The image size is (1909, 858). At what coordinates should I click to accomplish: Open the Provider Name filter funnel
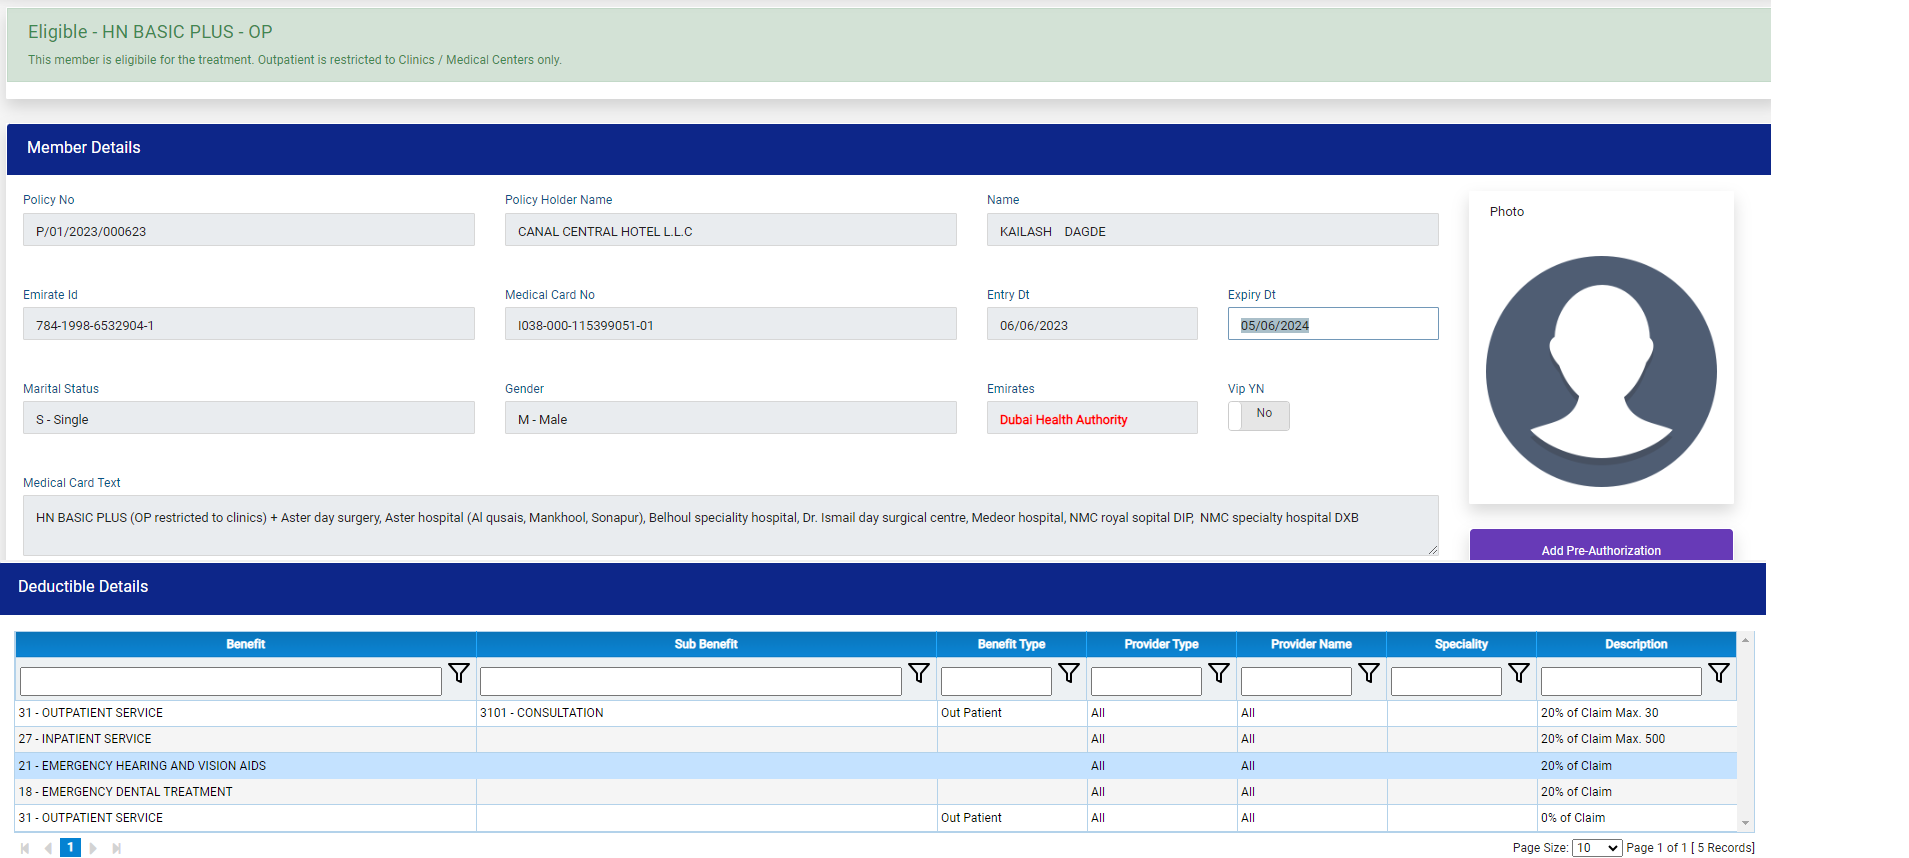(1369, 674)
